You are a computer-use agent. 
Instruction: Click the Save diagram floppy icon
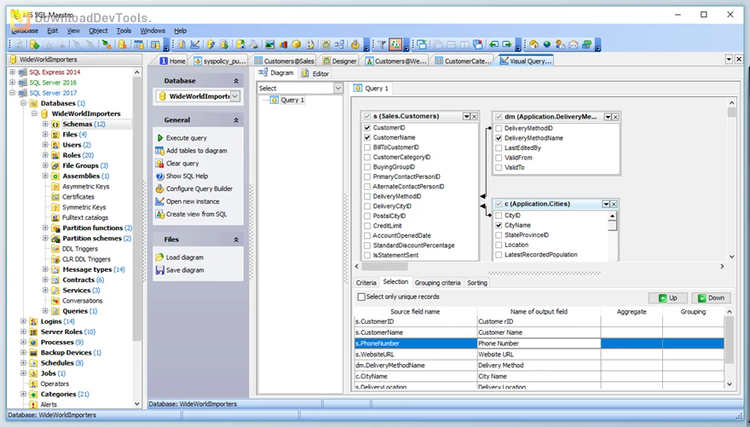[160, 270]
